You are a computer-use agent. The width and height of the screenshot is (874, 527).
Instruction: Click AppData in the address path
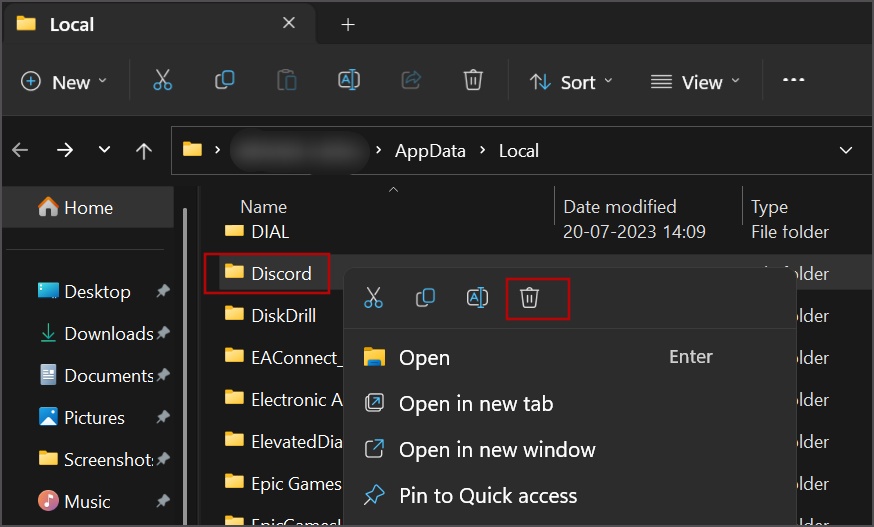430,151
